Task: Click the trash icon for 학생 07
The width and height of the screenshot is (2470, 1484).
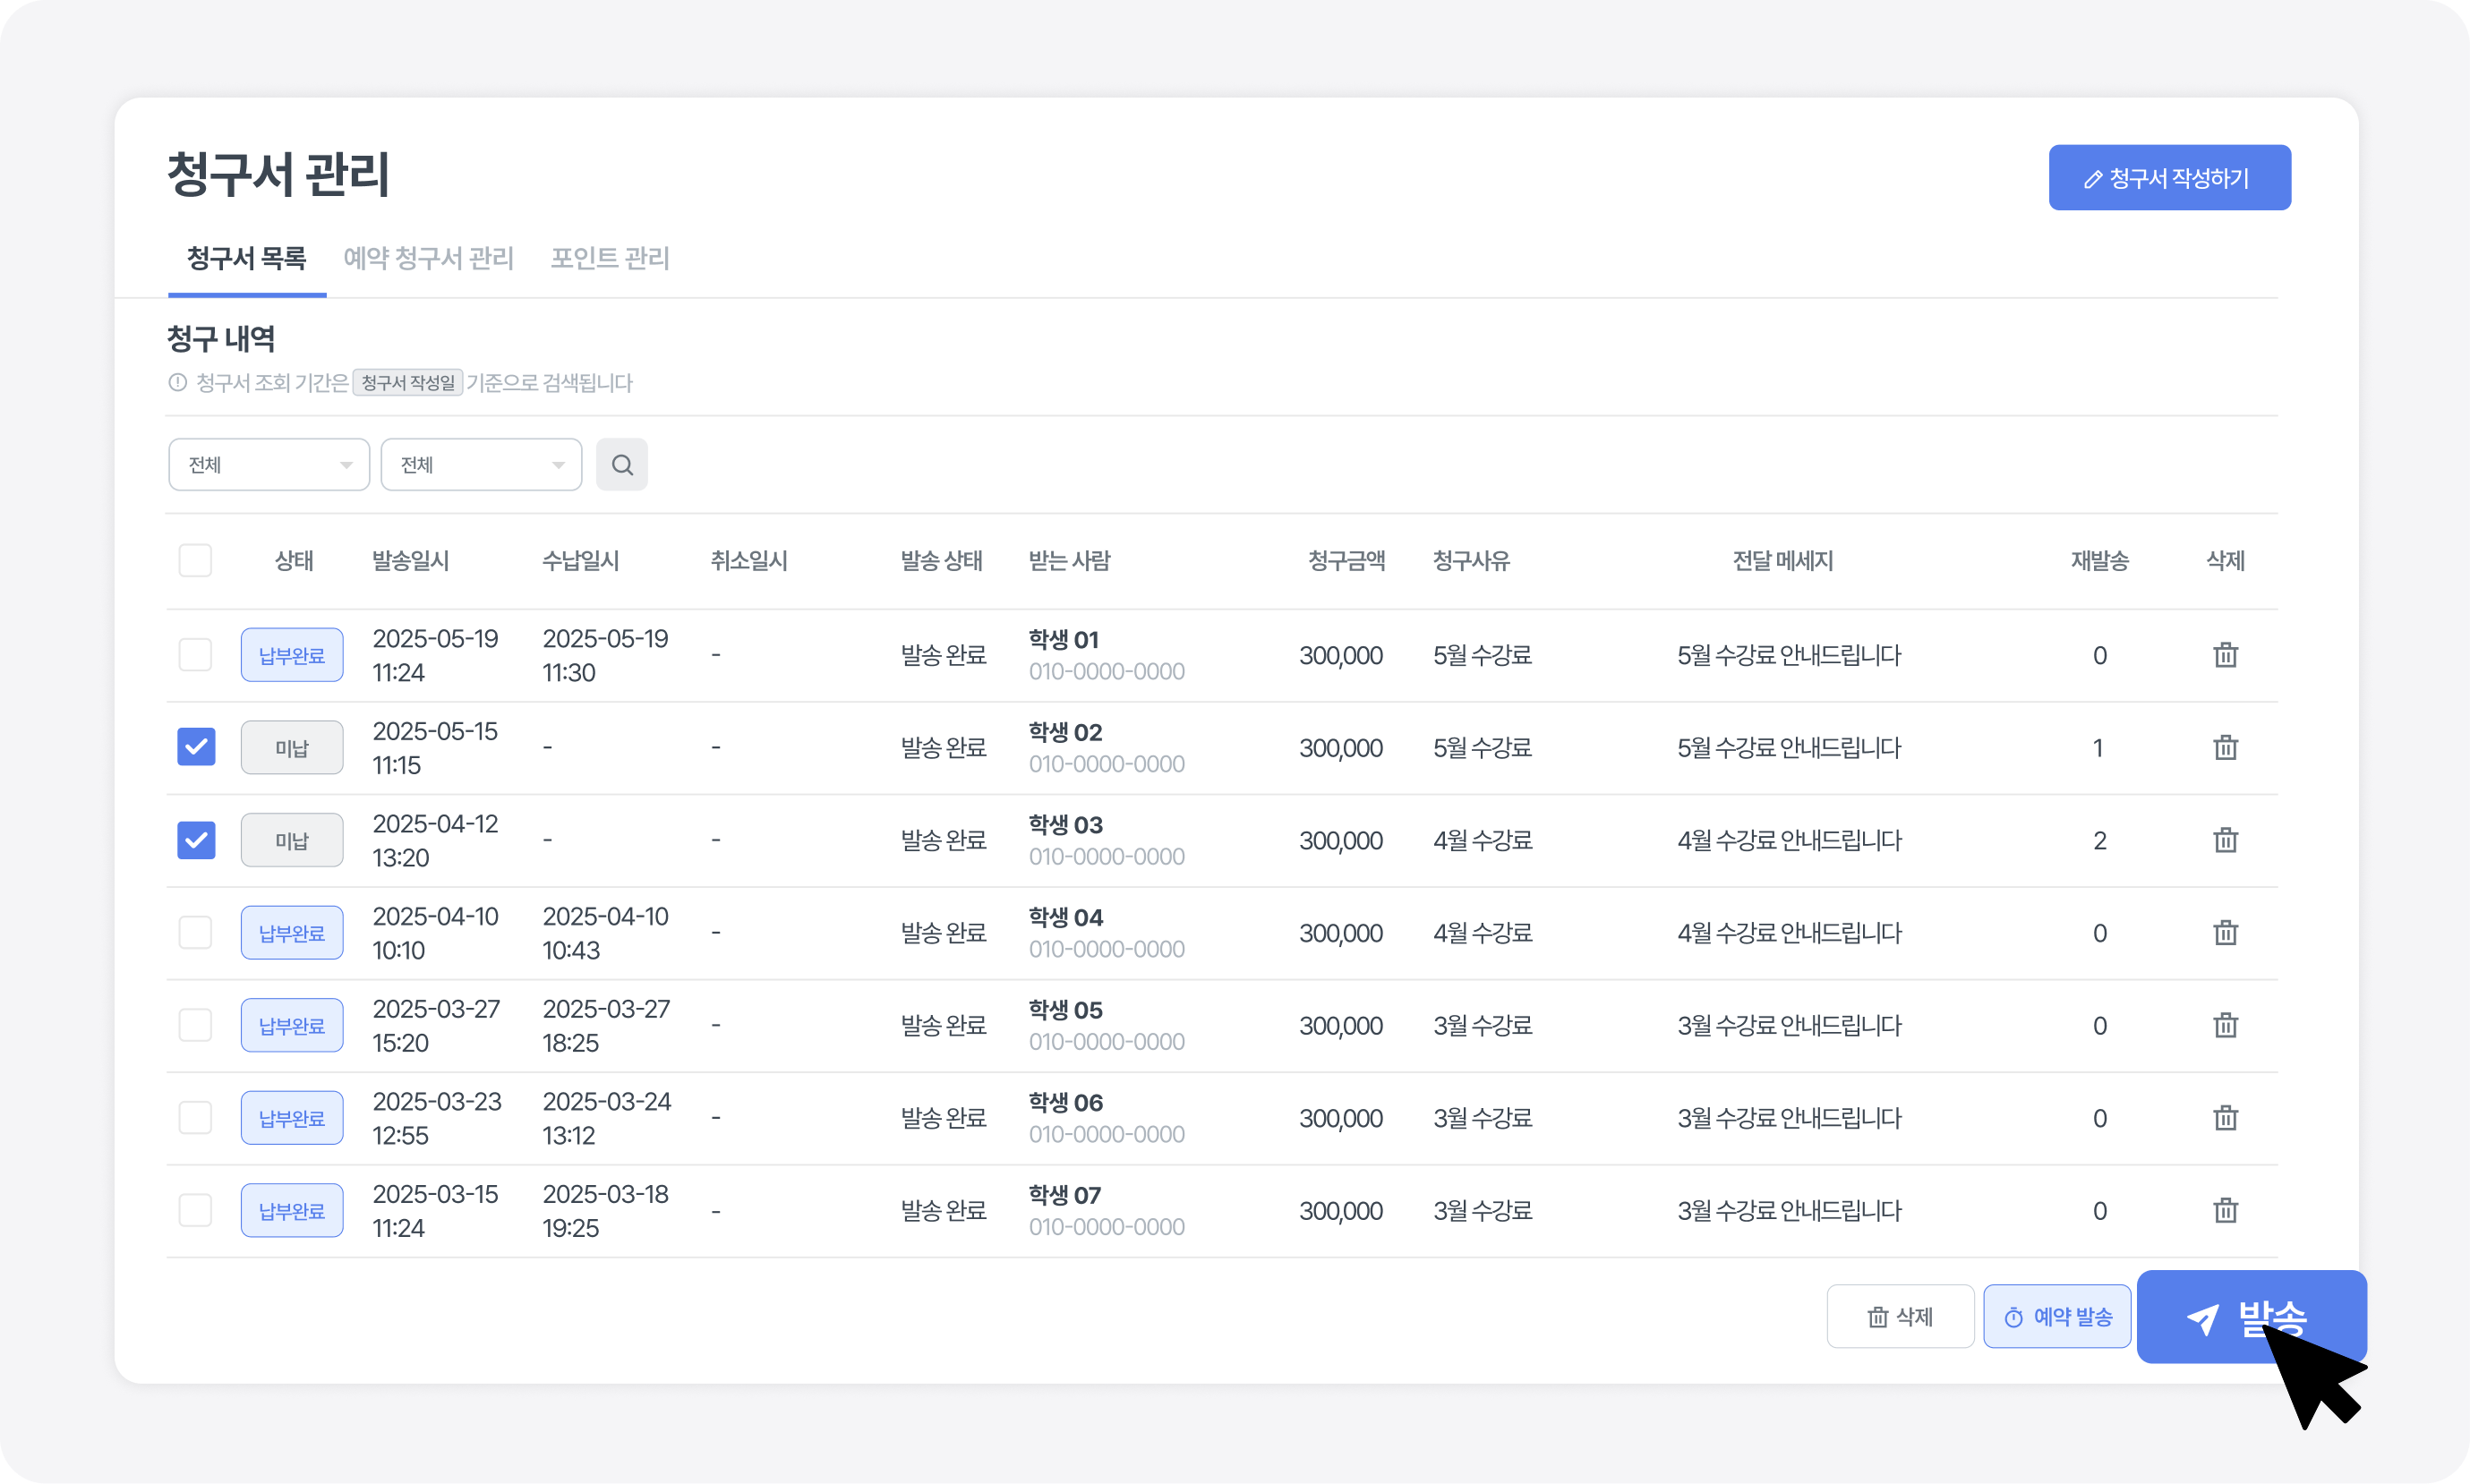Action: tap(2225, 1210)
